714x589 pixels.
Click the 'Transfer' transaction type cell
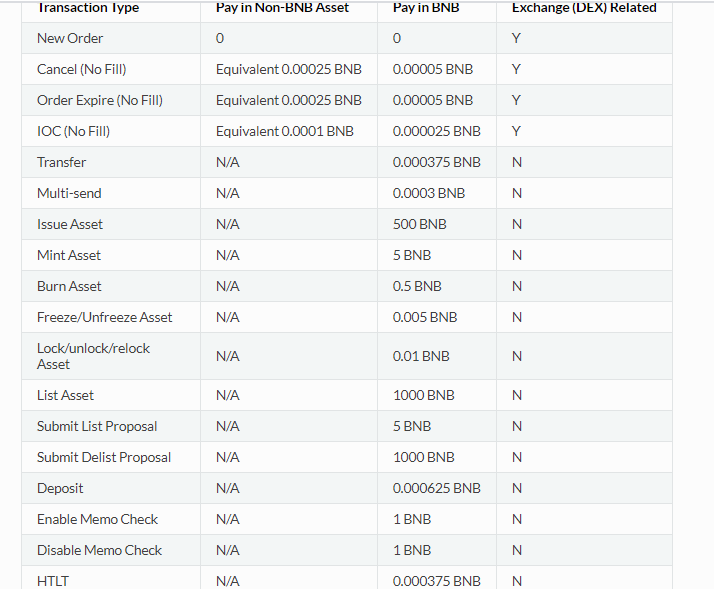click(x=61, y=162)
